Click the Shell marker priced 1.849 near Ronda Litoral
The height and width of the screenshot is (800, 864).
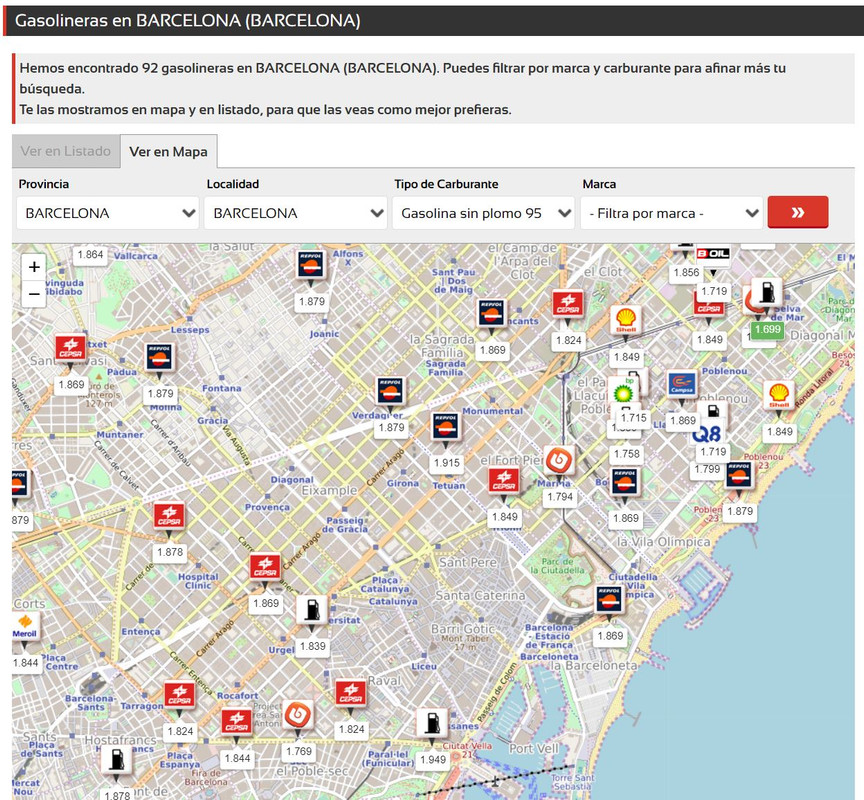click(779, 395)
